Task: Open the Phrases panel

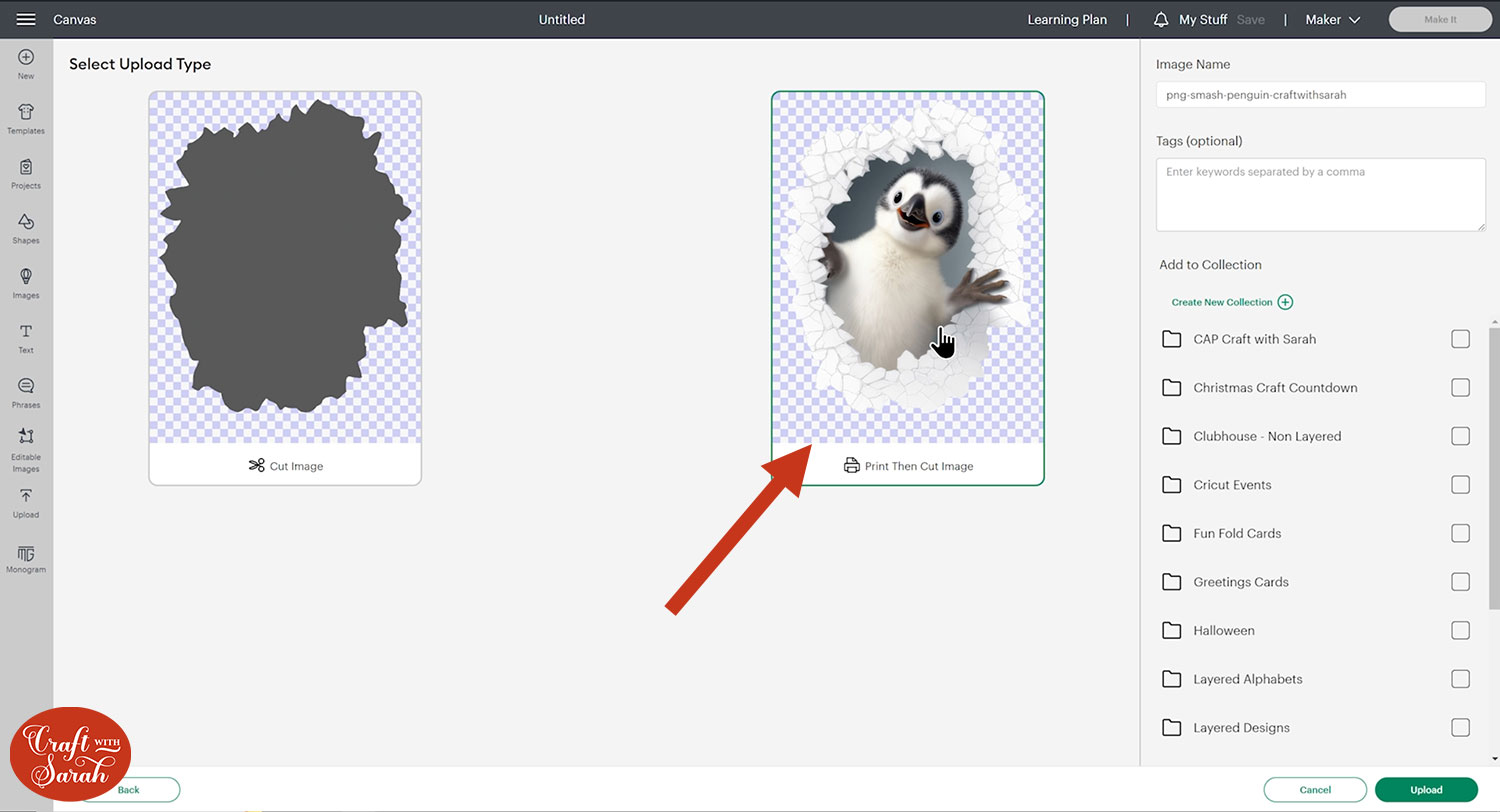Action: point(26,394)
